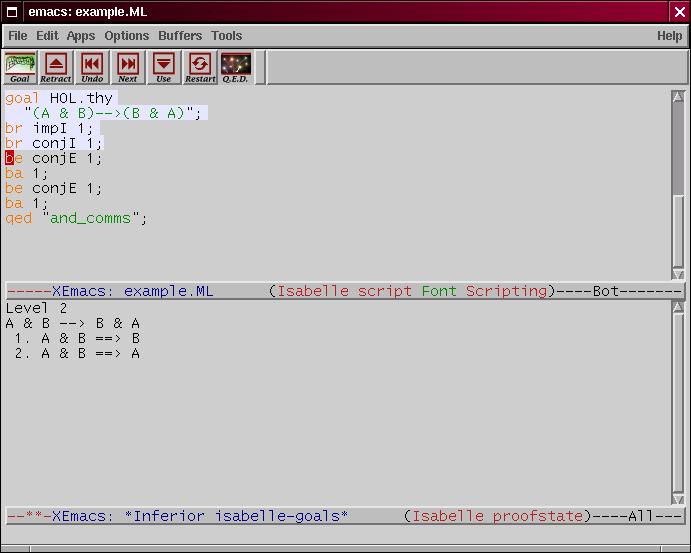Expand the Options menu
691x553 pixels.
tap(127, 36)
